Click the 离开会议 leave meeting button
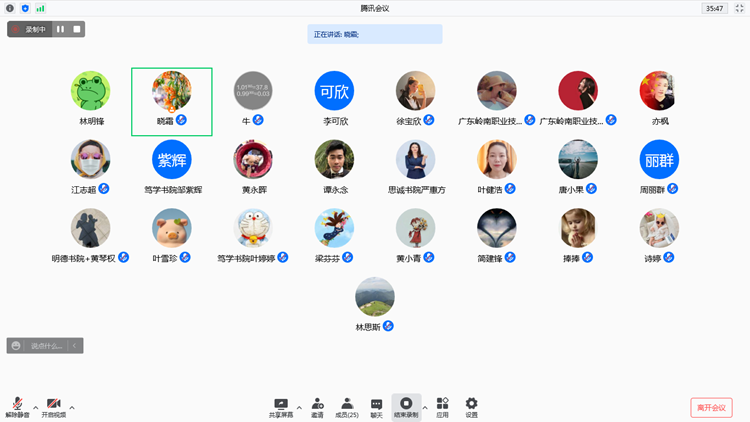Image resolution: width=750 pixels, height=422 pixels. click(711, 407)
